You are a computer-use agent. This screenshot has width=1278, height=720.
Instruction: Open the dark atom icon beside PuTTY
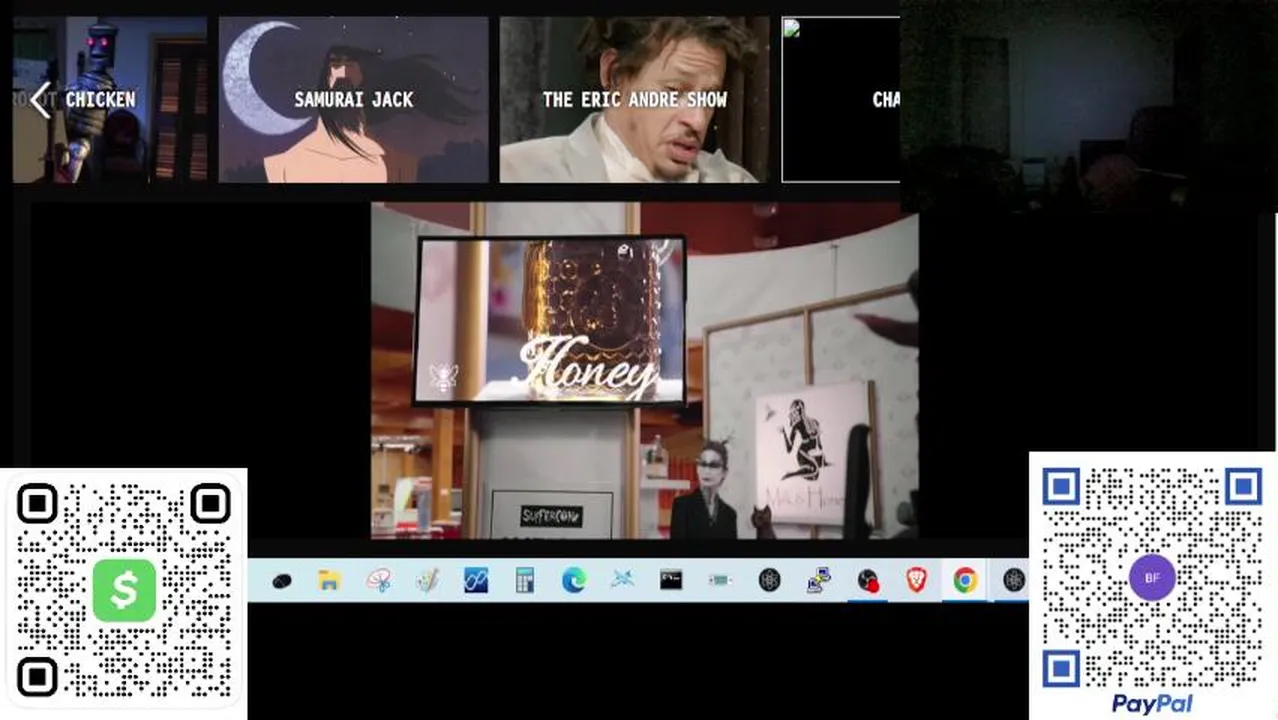[x=769, y=580]
